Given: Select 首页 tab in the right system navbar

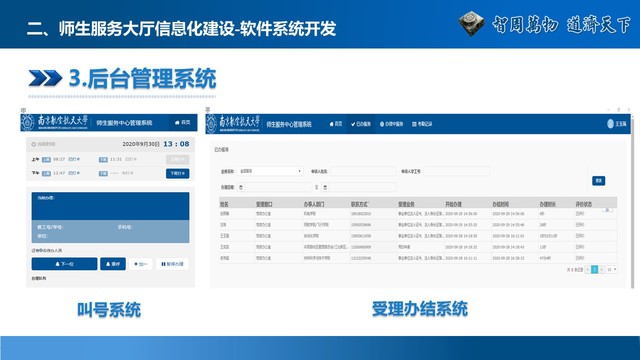Looking at the screenshot, I should [x=336, y=124].
